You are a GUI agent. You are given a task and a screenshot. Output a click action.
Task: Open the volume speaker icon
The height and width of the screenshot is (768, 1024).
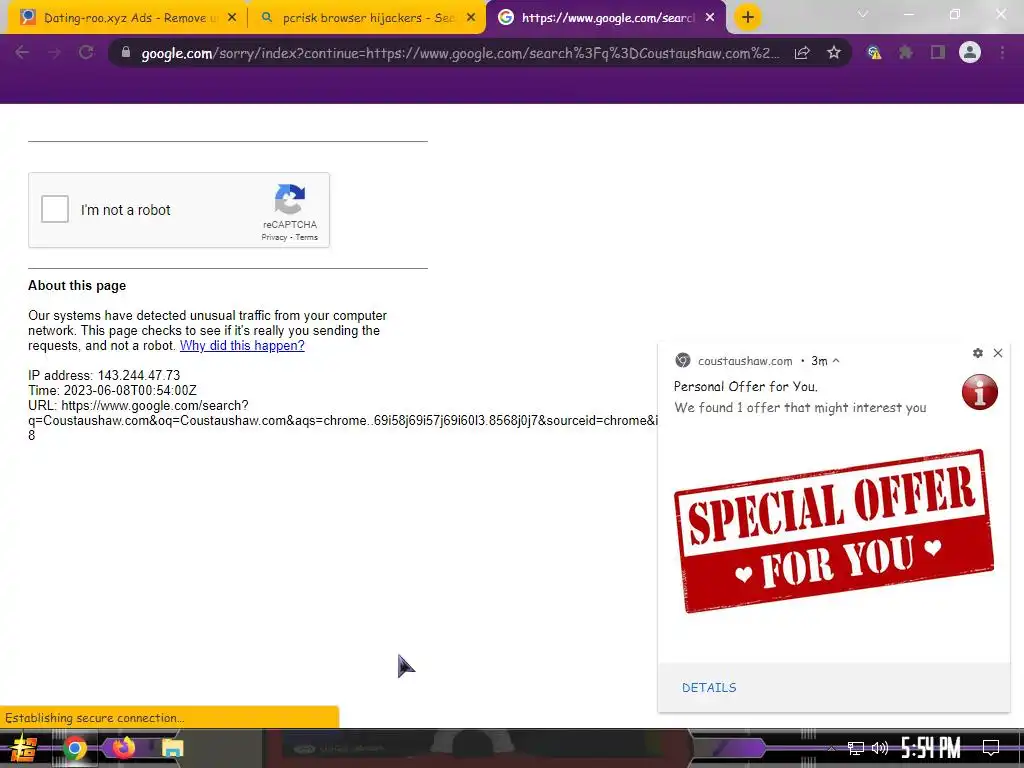(x=880, y=748)
